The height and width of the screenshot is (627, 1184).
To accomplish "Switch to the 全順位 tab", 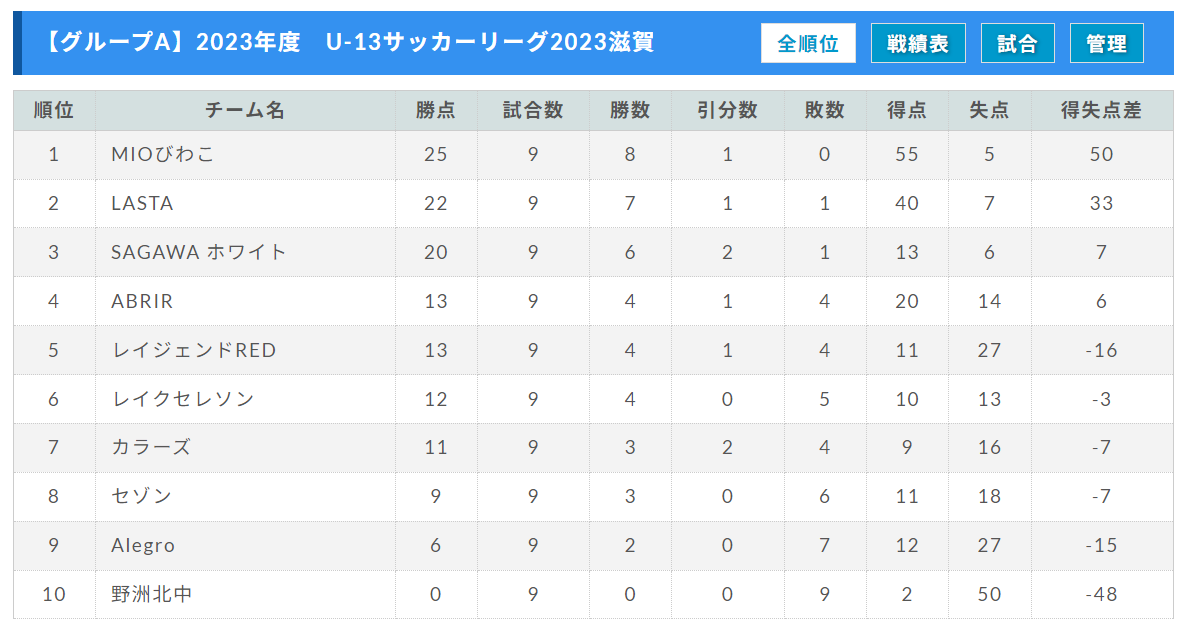I will tap(808, 44).
